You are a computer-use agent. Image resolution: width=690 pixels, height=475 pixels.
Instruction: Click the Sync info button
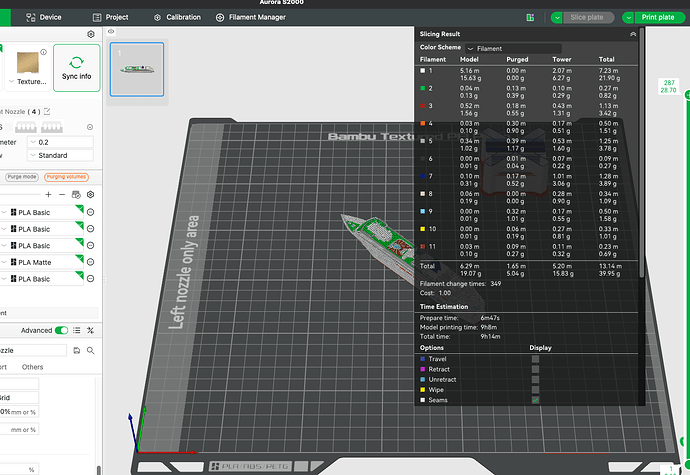click(x=77, y=68)
